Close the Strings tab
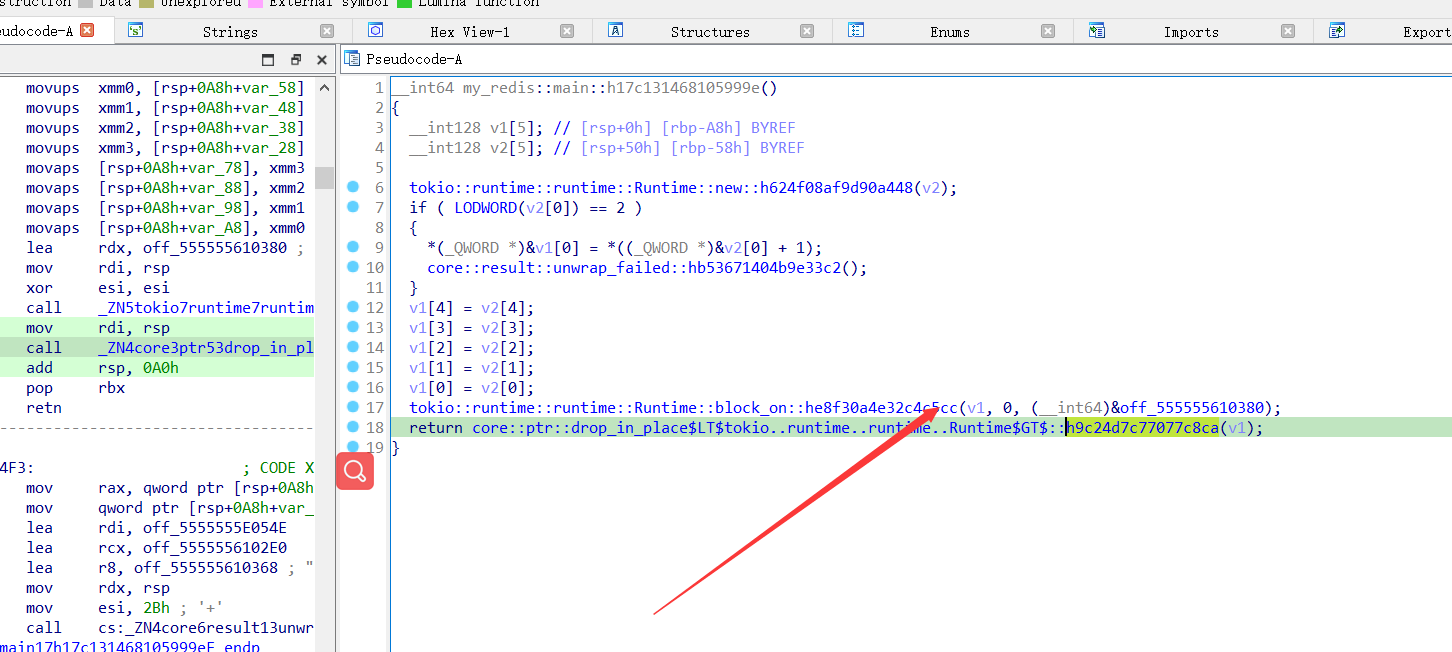The image size is (1452, 652). [x=327, y=31]
